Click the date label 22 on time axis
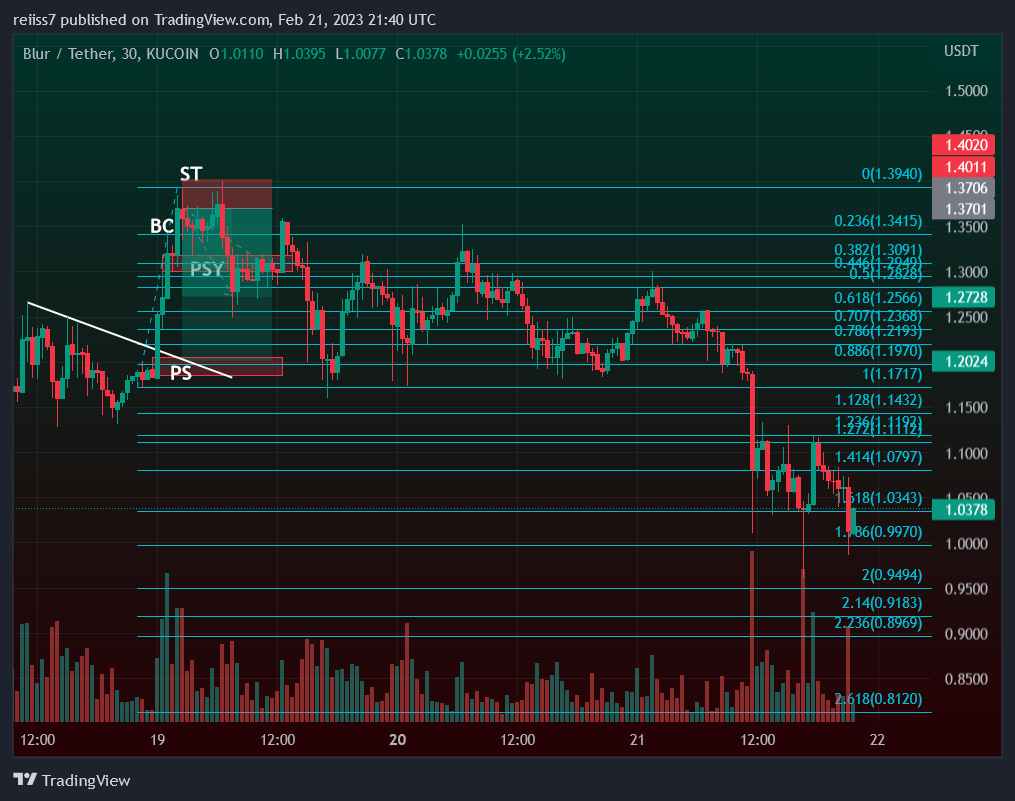The height and width of the screenshot is (801, 1015). click(x=877, y=739)
